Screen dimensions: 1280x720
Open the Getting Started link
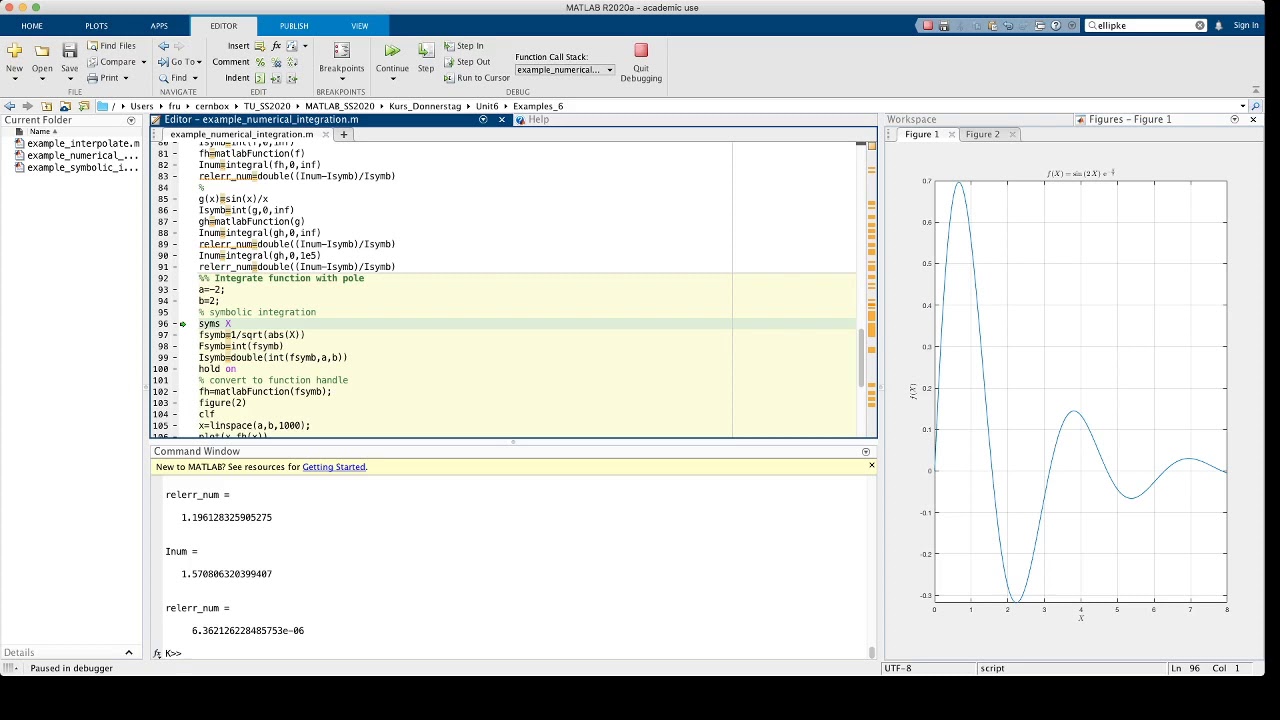tap(333, 467)
